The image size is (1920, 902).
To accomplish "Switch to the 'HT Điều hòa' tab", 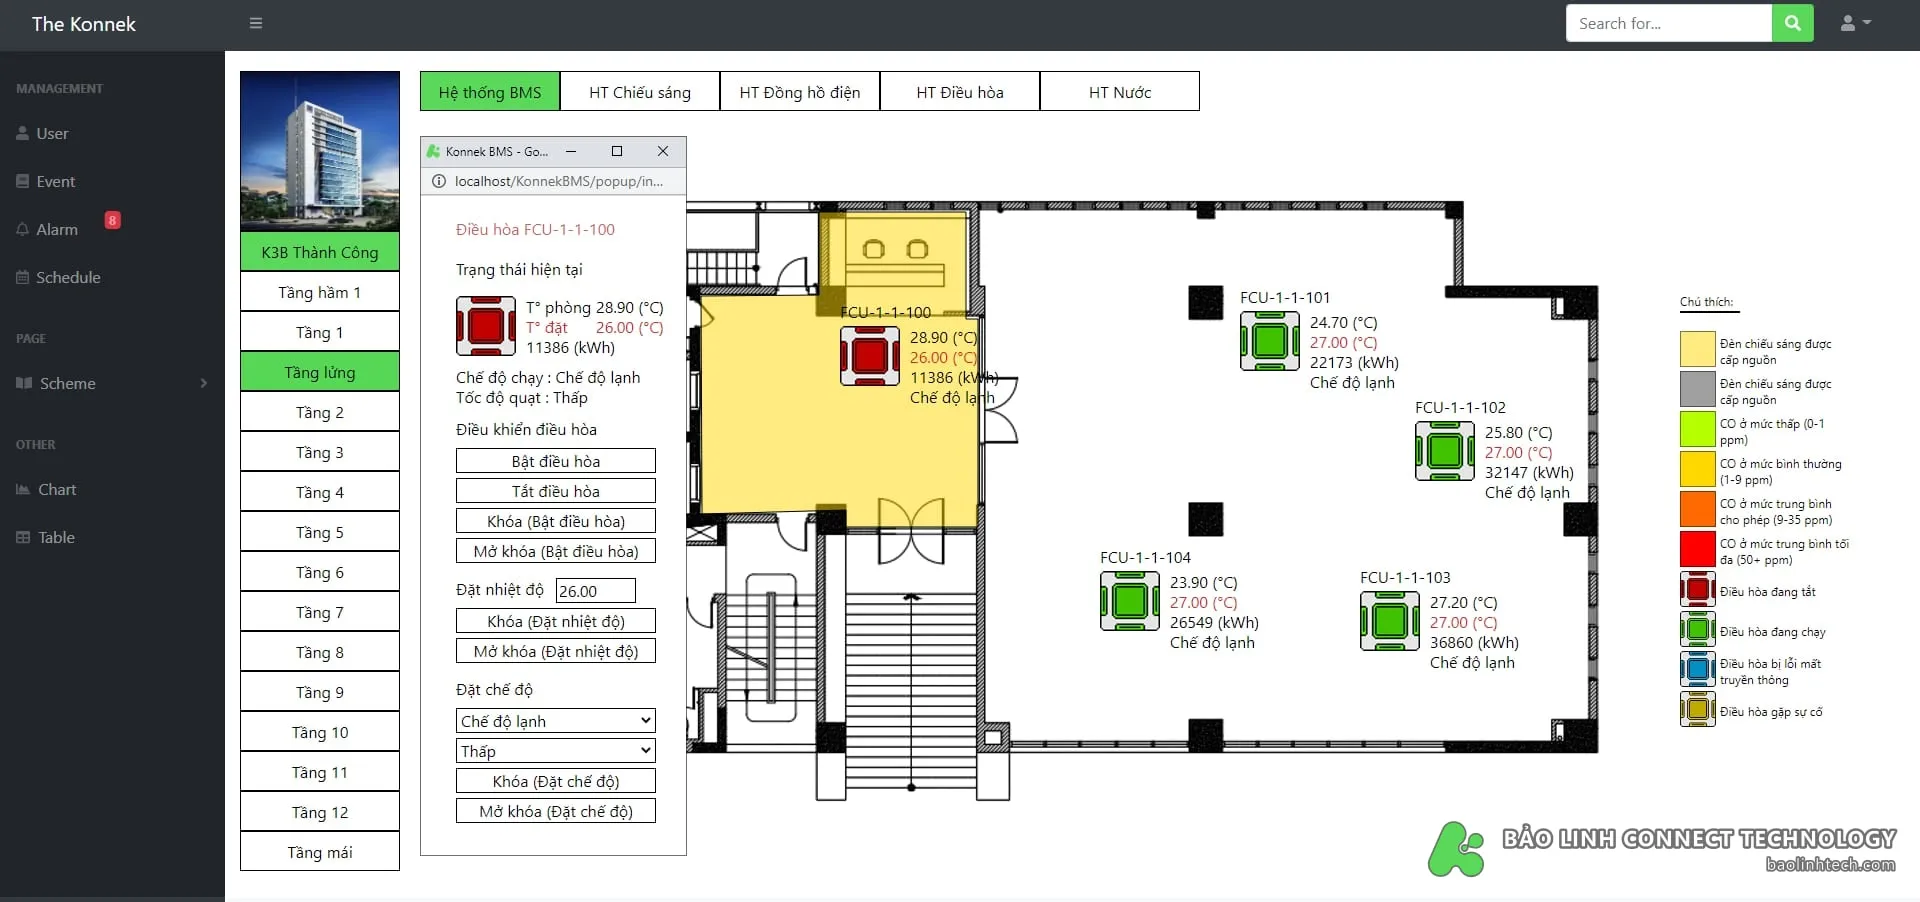I will click(x=960, y=91).
